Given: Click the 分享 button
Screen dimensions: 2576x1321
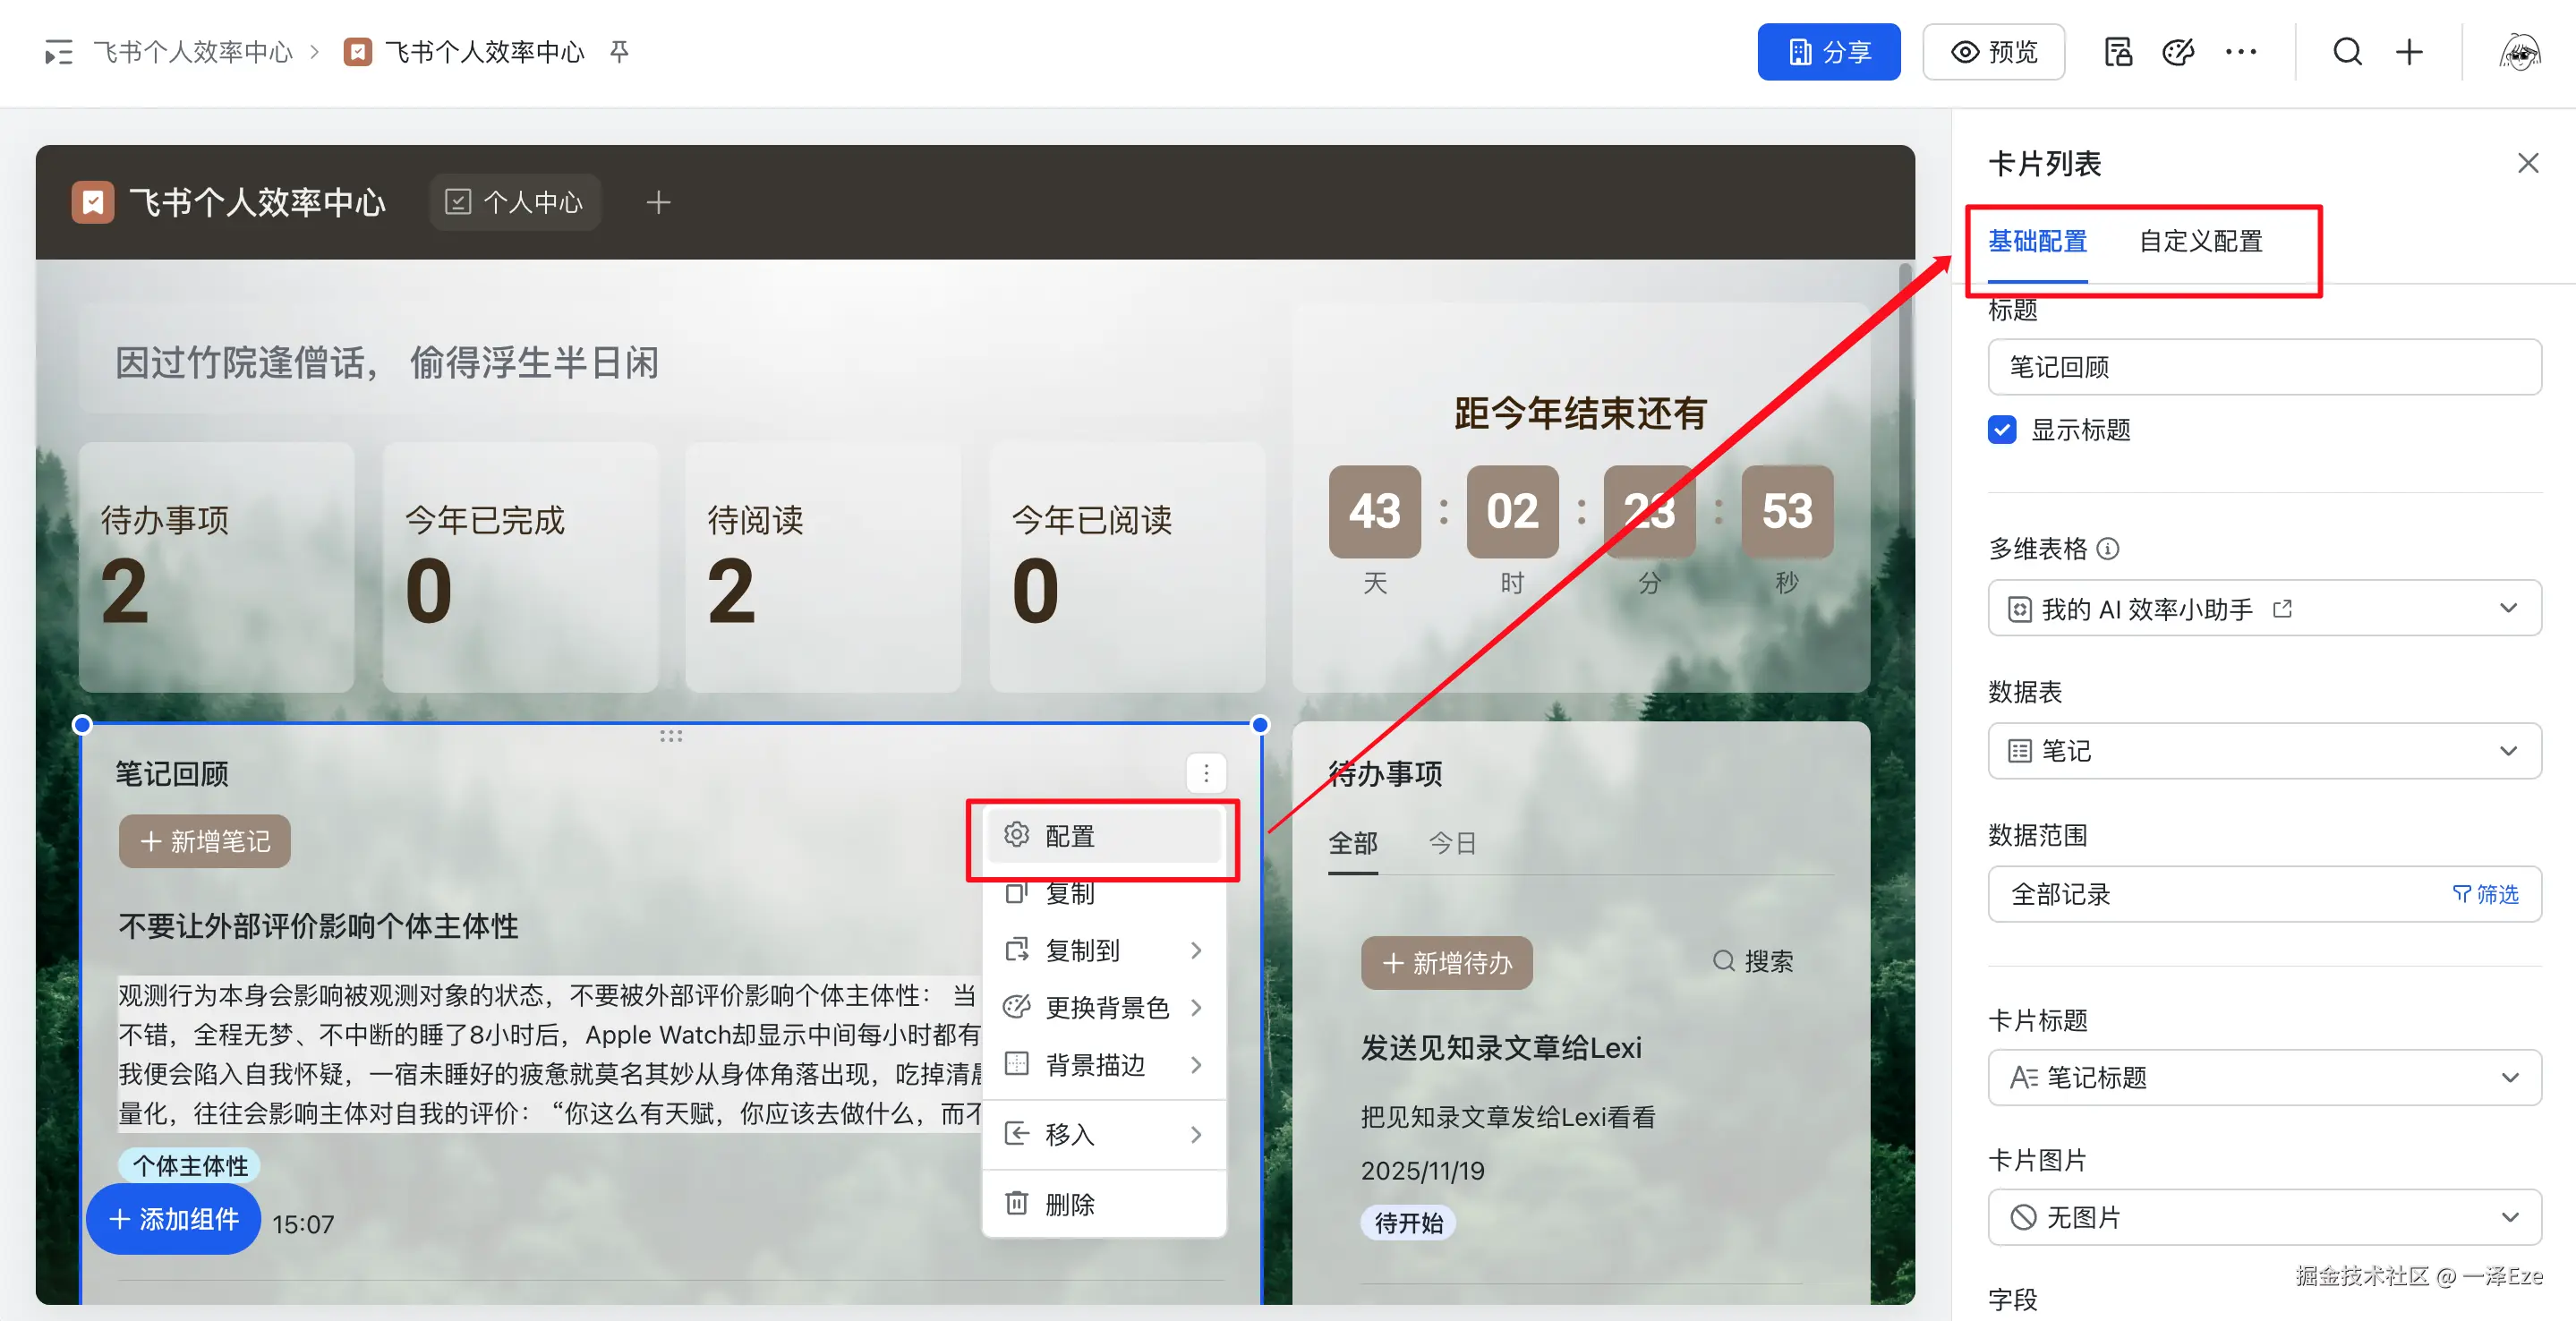Looking at the screenshot, I should pyautogui.click(x=1828, y=52).
